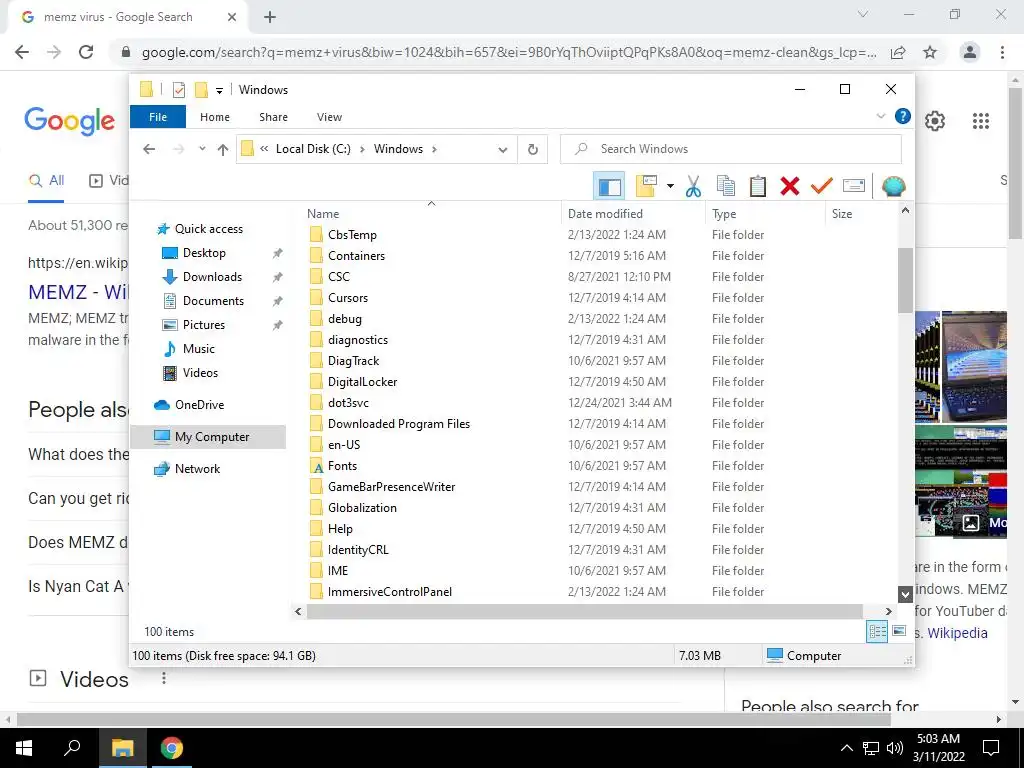Open the Chrome three-dot menu
Viewport: 1024px width, 768px height.
[x=1002, y=52]
